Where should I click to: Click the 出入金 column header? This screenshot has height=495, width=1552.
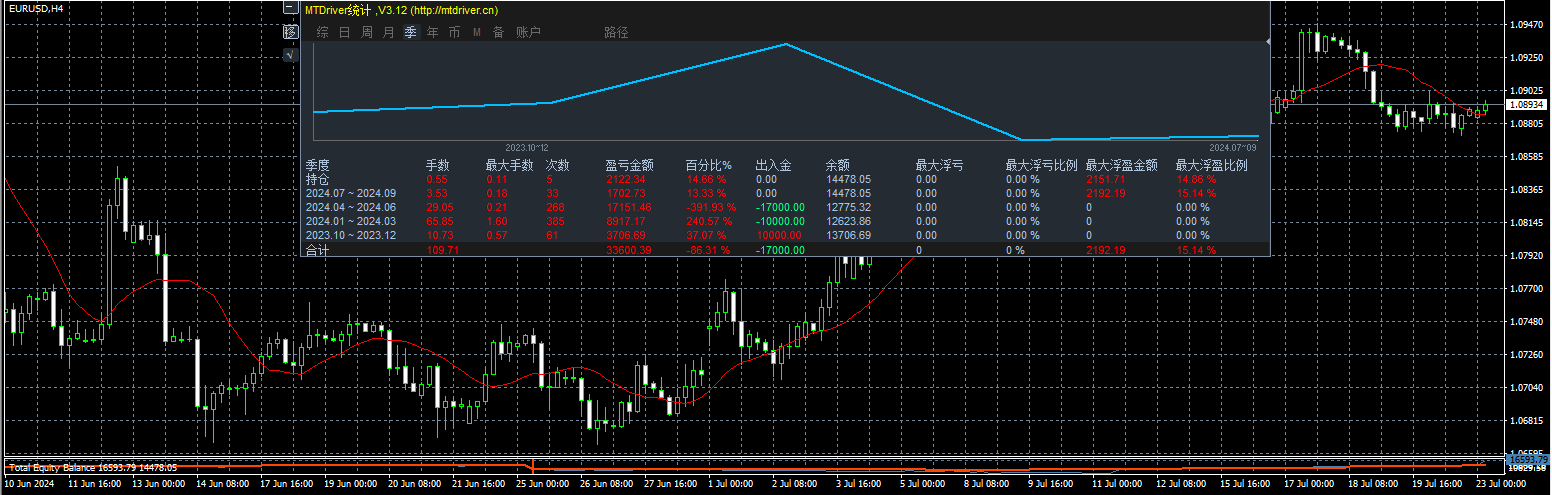[x=773, y=165]
